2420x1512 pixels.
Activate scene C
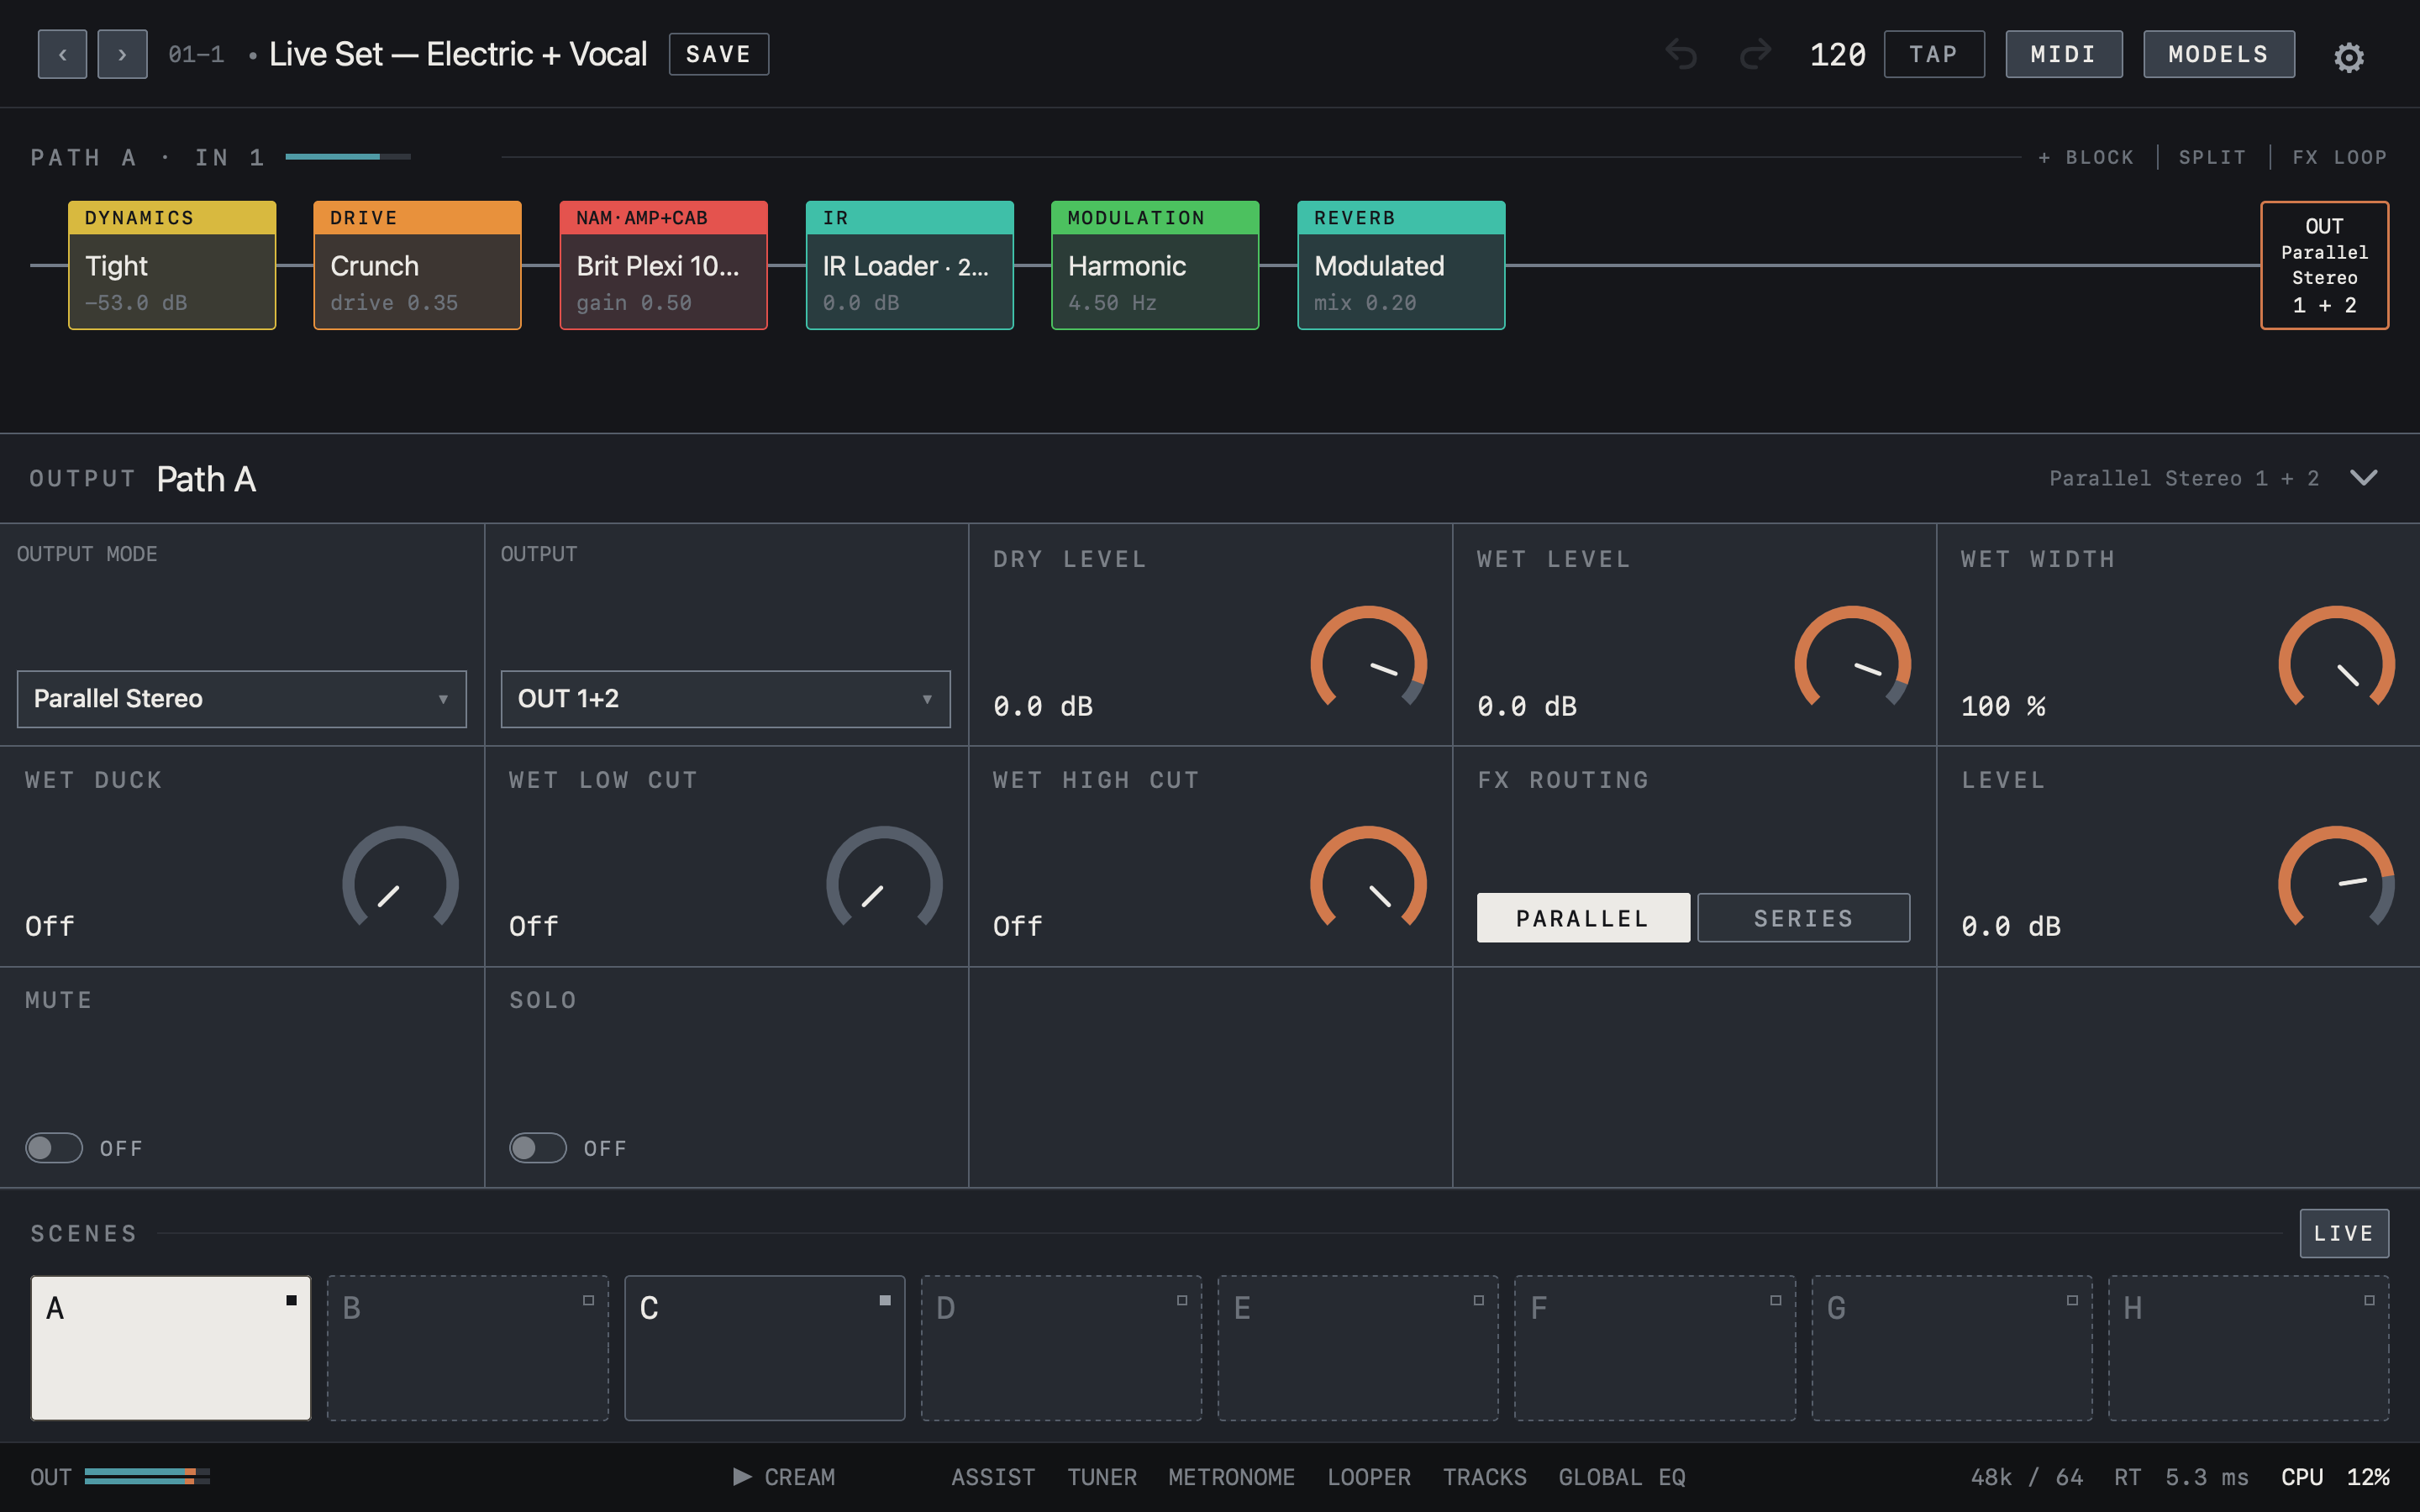point(765,1348)
